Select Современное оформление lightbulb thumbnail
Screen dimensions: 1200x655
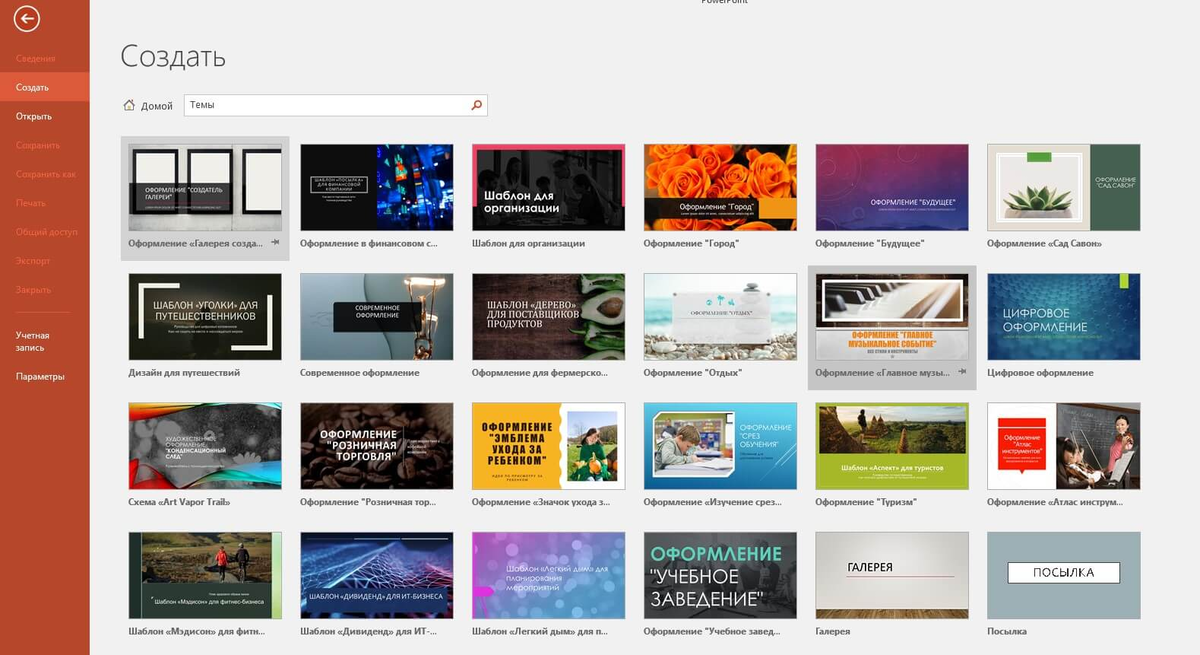pyautogui.click(x=377, y=317)
